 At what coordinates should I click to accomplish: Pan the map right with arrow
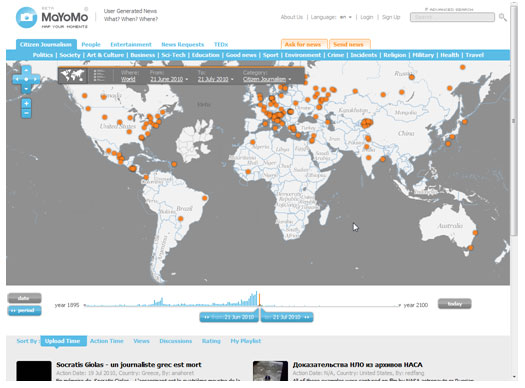(35, 79)
